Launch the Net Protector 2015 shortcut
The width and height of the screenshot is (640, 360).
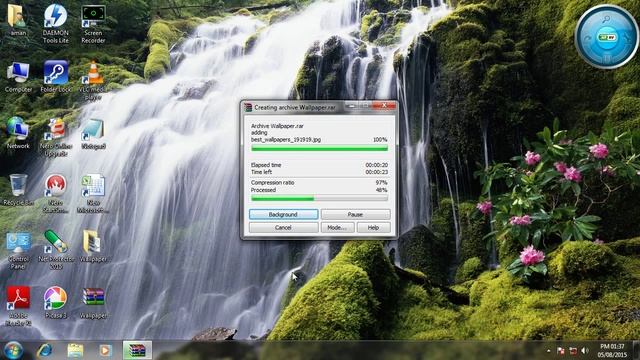56,250
